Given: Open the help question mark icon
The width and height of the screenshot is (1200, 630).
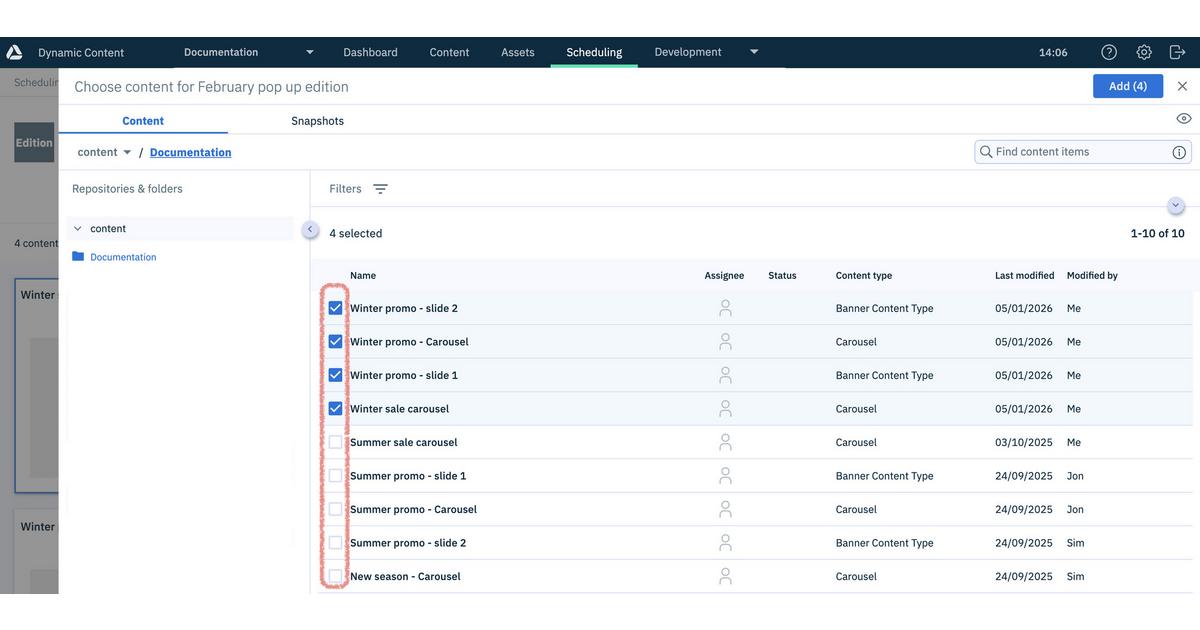Looking at the screenshot, I should coord(1109,52).
